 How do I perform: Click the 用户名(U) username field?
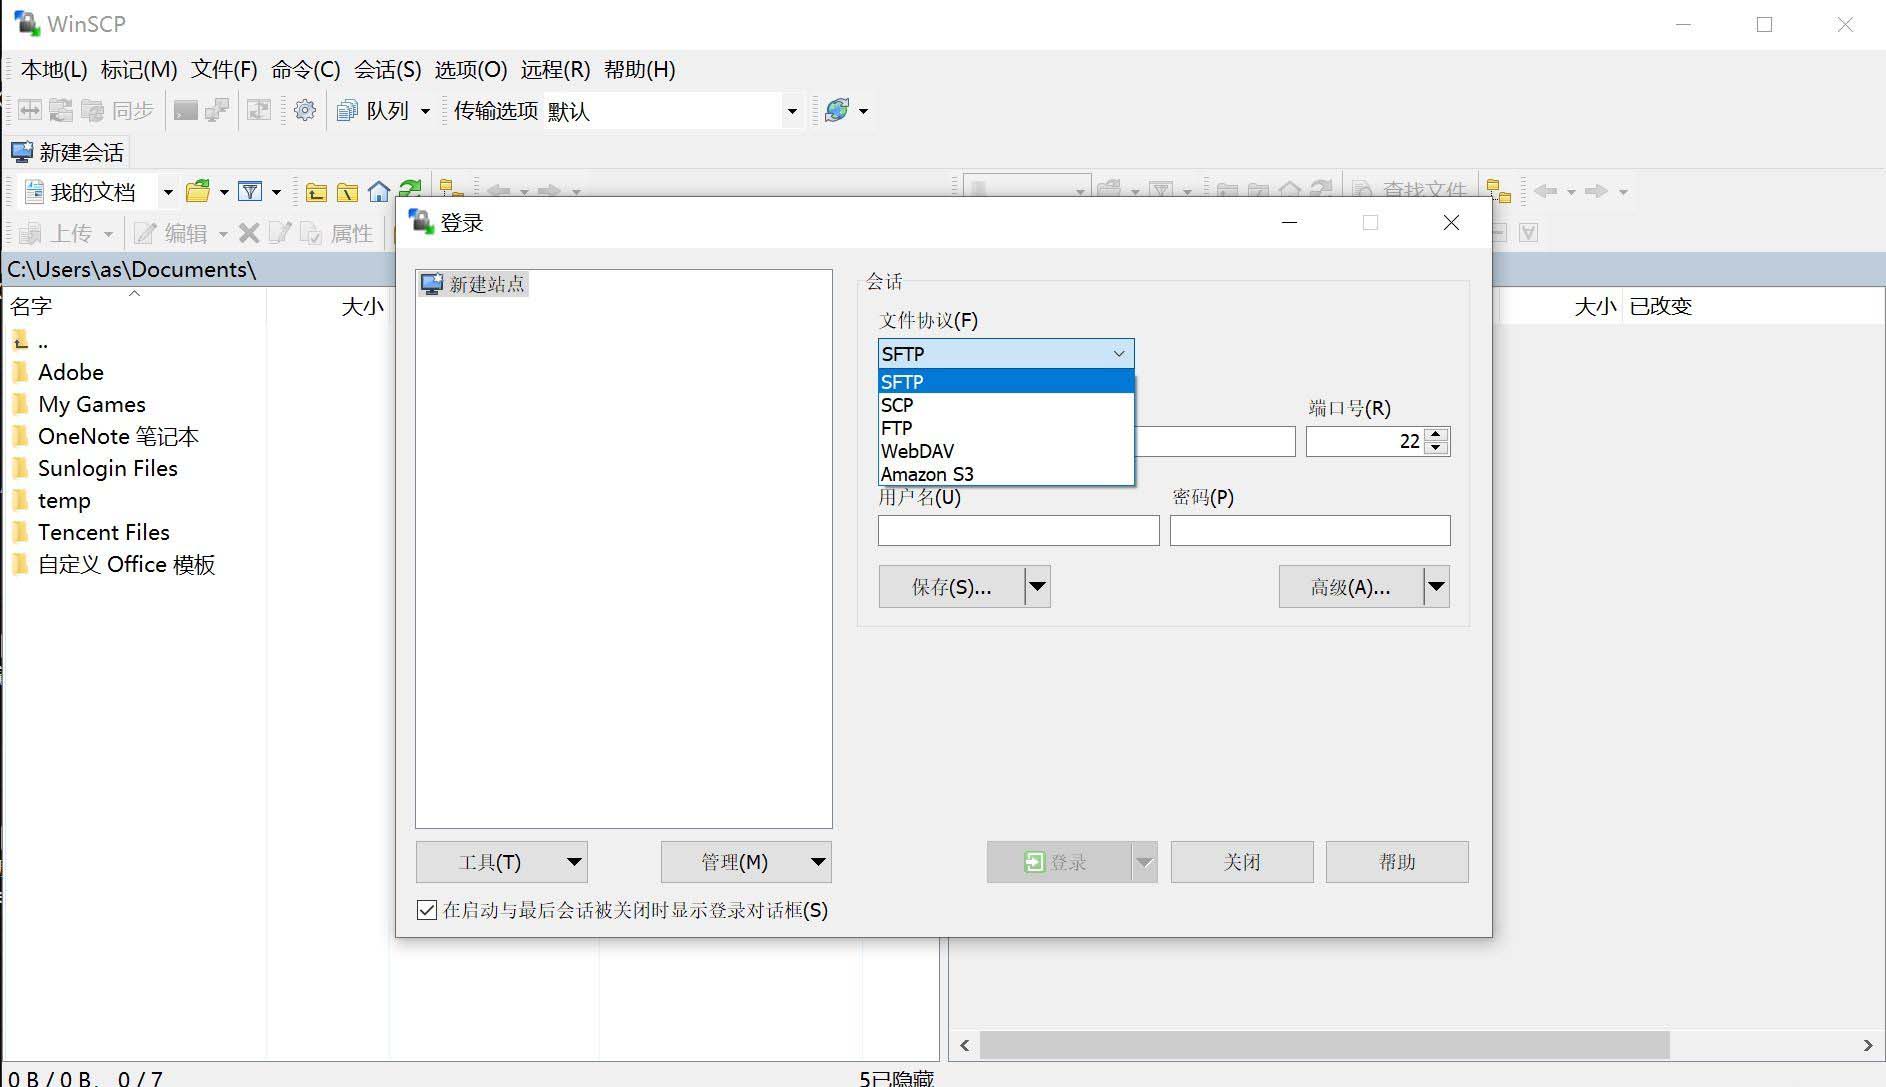(x=1018, y=530)
